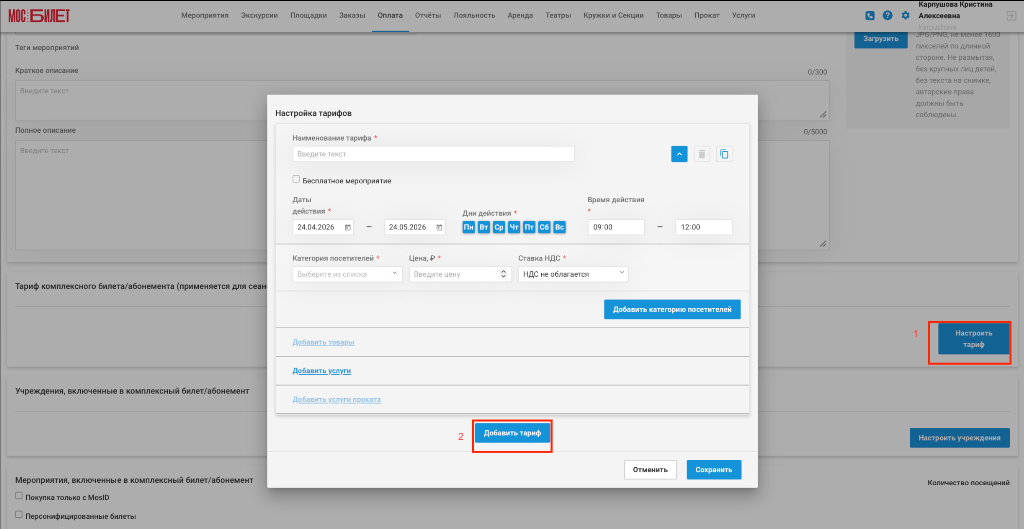Adjust price with the Цена stepper arrows
This screenshot has height=529, width=1024.
pyautogui.click(x=504, y=274)
